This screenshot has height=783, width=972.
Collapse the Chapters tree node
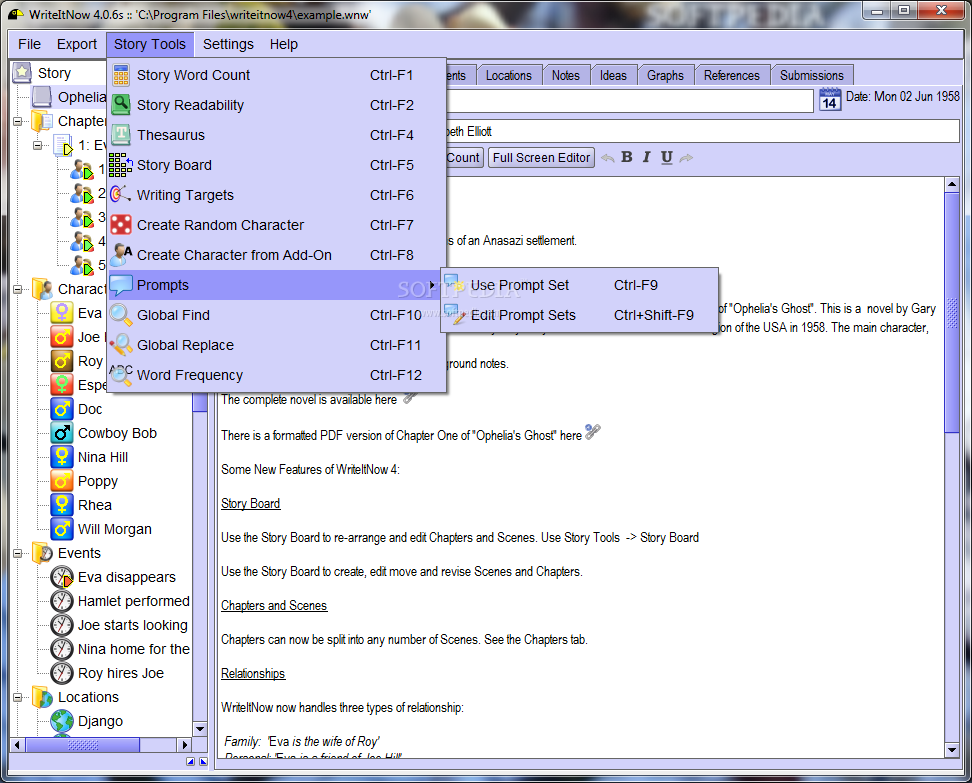click(x=17, y=121)
